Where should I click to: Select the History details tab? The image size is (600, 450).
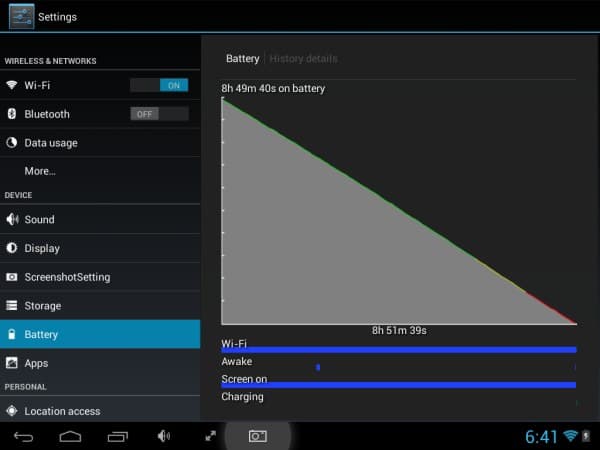click(x=303, y=59)
